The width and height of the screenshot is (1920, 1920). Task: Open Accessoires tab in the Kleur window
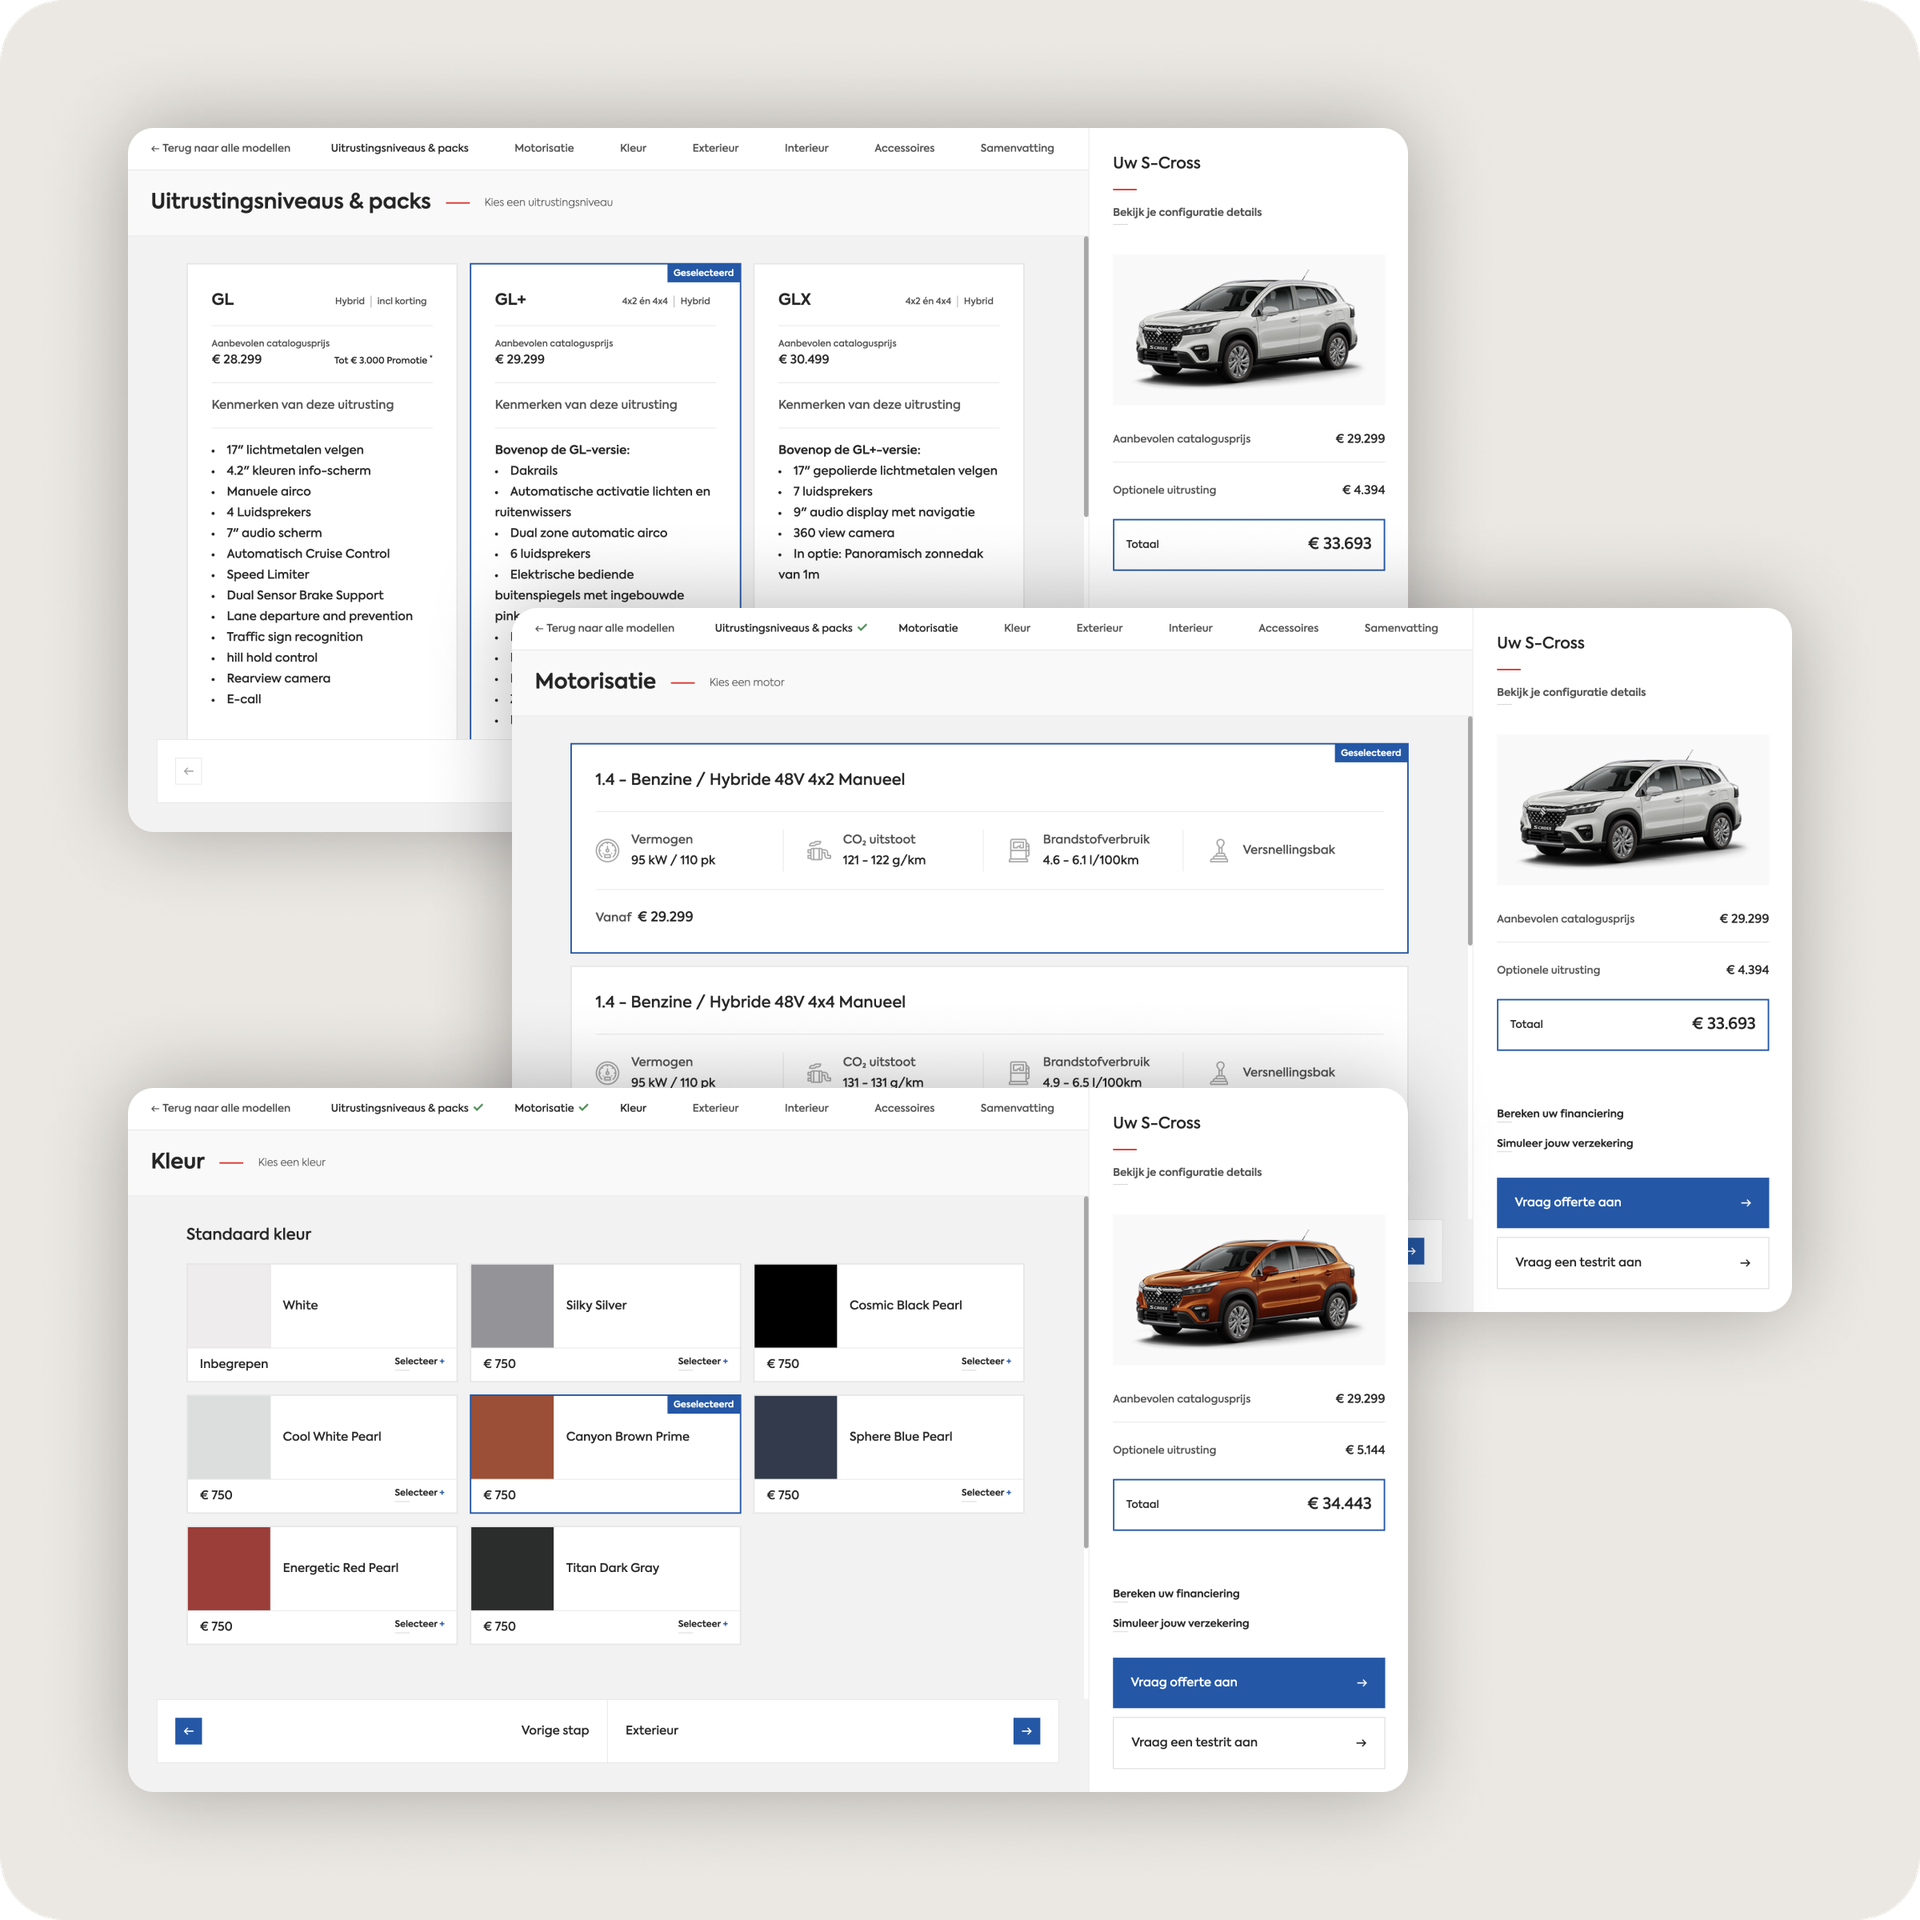[x=904, y=1108]
